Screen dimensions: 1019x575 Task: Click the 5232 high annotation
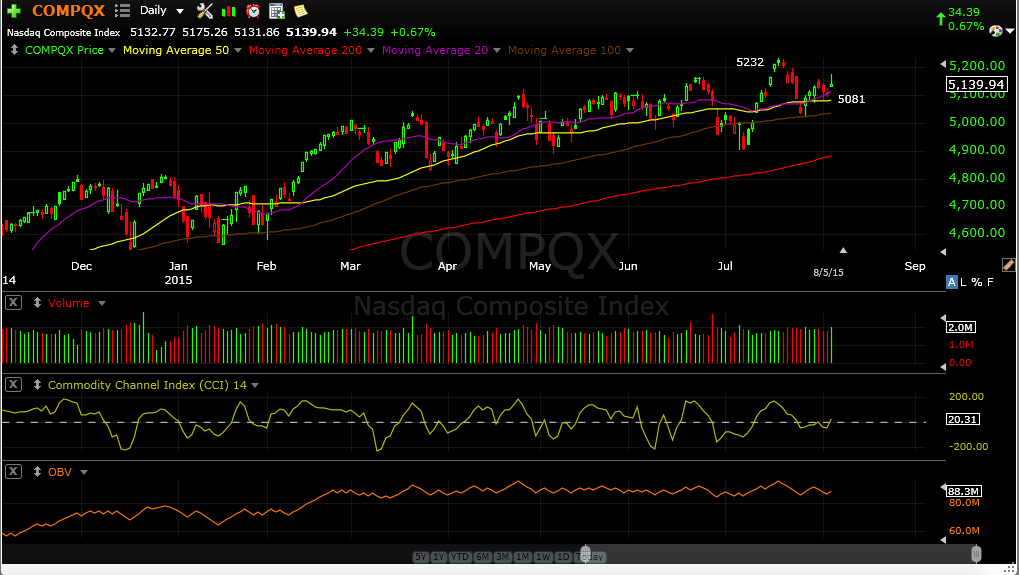pyautogui.click(x=750, y=62)
